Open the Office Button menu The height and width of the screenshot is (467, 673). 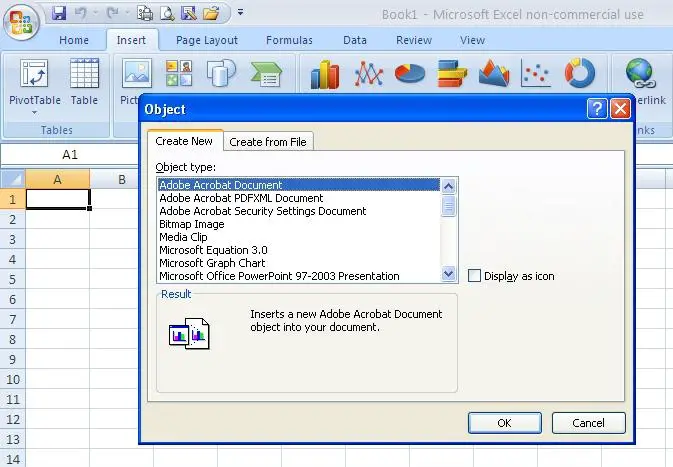click(x=21, y=21)
